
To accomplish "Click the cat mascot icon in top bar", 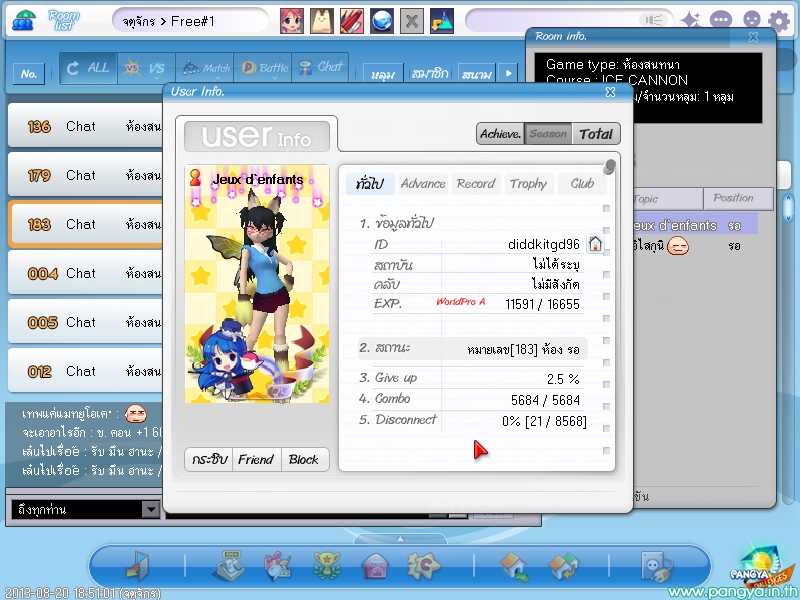I will pos(322,21).
